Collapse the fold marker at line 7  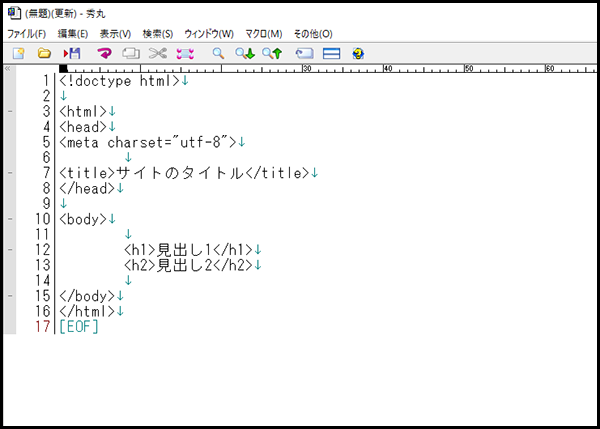(x=9, y=173)
